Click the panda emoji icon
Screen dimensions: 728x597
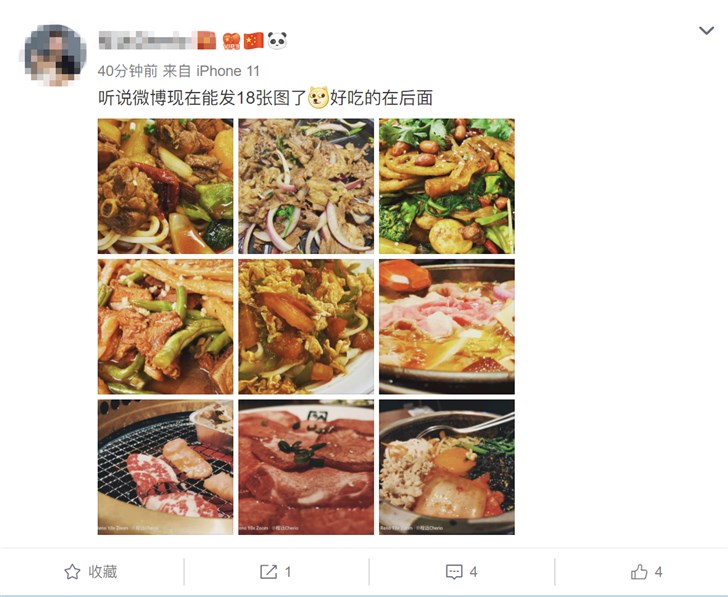click(x=277, y=41)
